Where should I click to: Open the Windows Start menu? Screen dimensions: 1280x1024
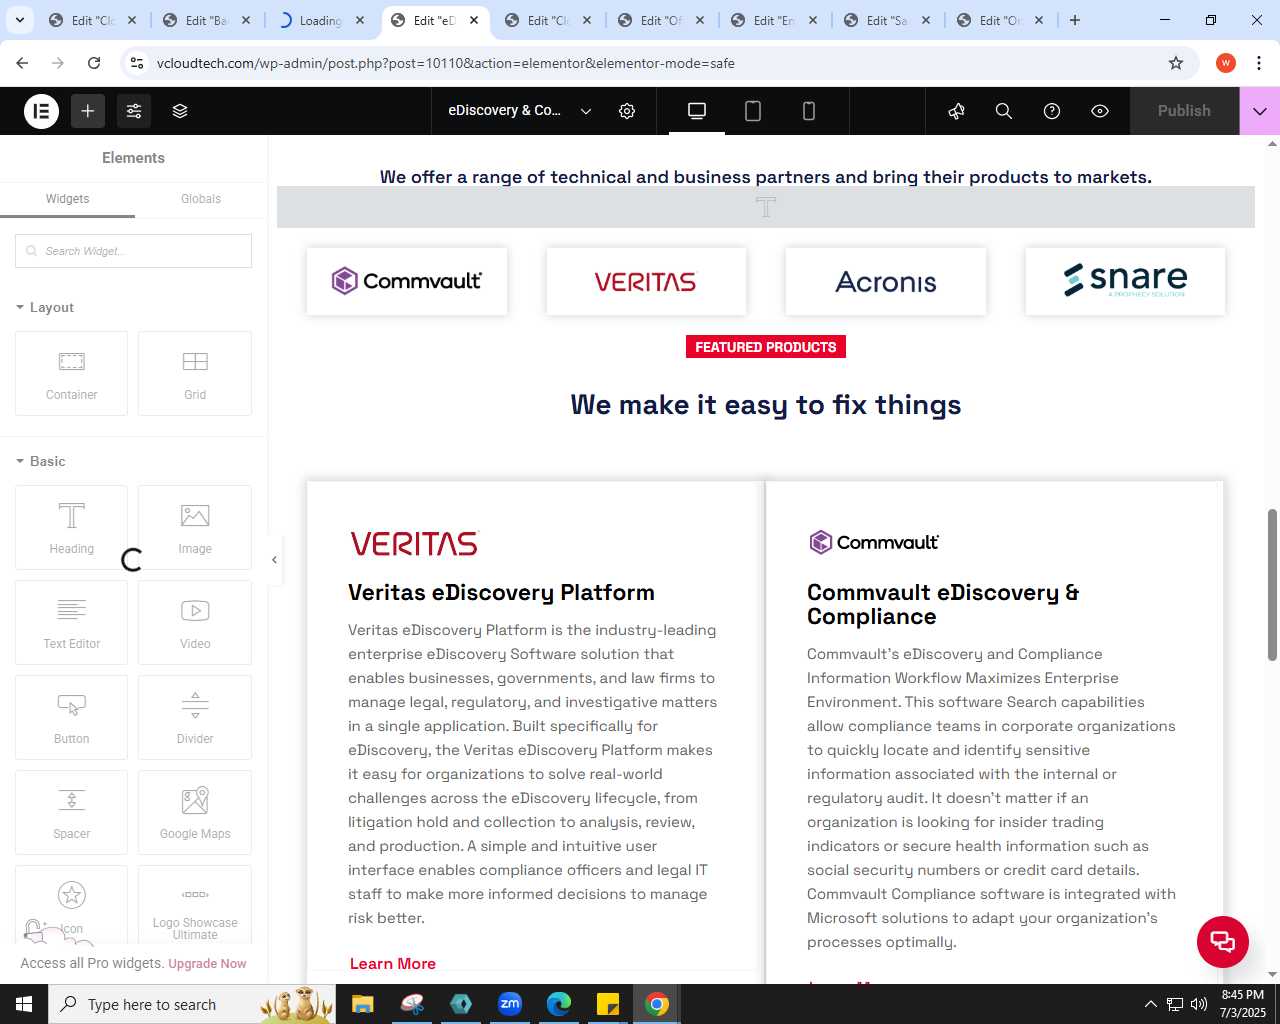(24, 1004)
